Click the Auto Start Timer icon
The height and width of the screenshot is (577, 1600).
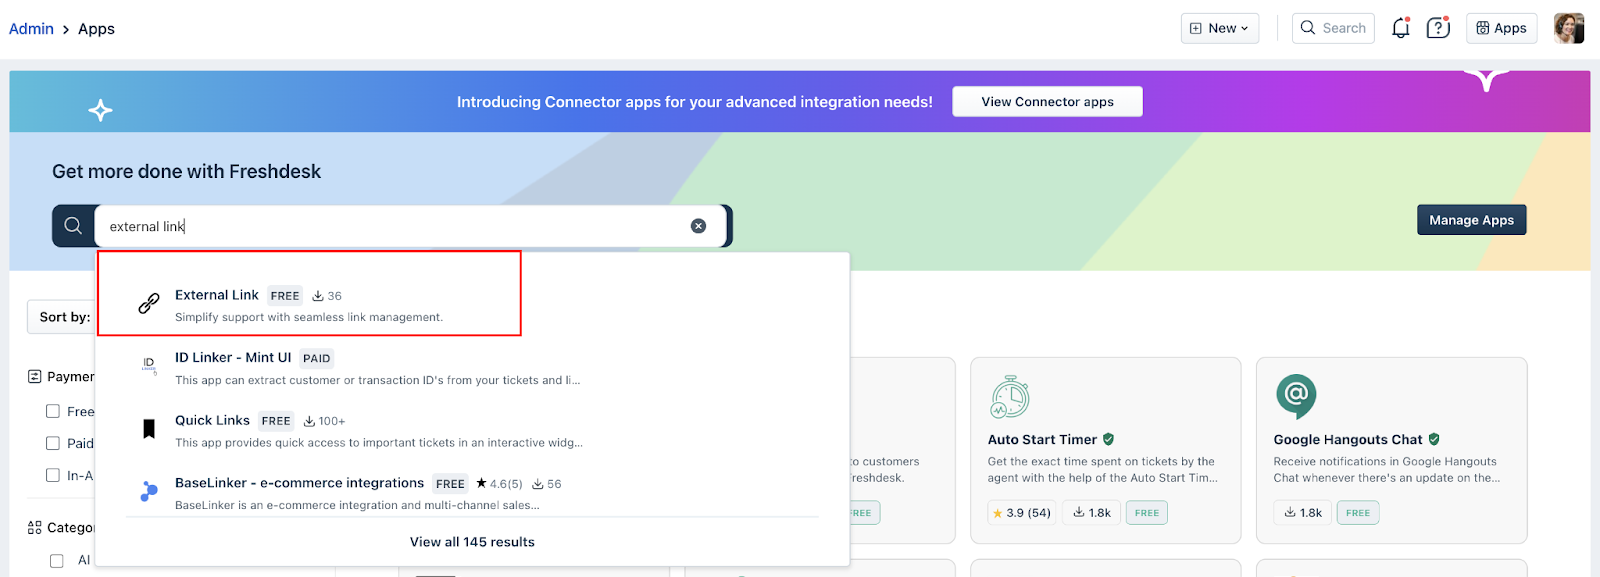coord(1010,397)
